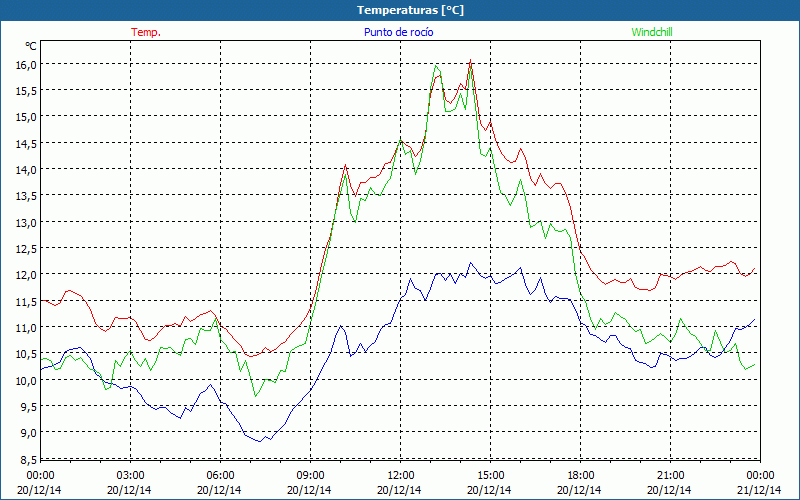
Task: Click the blue dew point minimum near 07:00
Action: click(260, 441)
